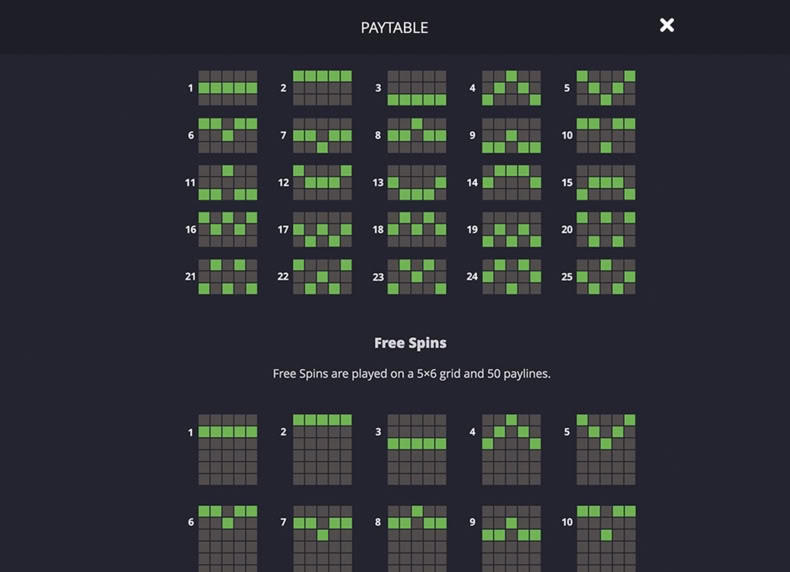Image resolution: width=790 pixels, height=572 pixels.
Task: Select payline 4 zigzag diagram in top grid
Action: 511,88
